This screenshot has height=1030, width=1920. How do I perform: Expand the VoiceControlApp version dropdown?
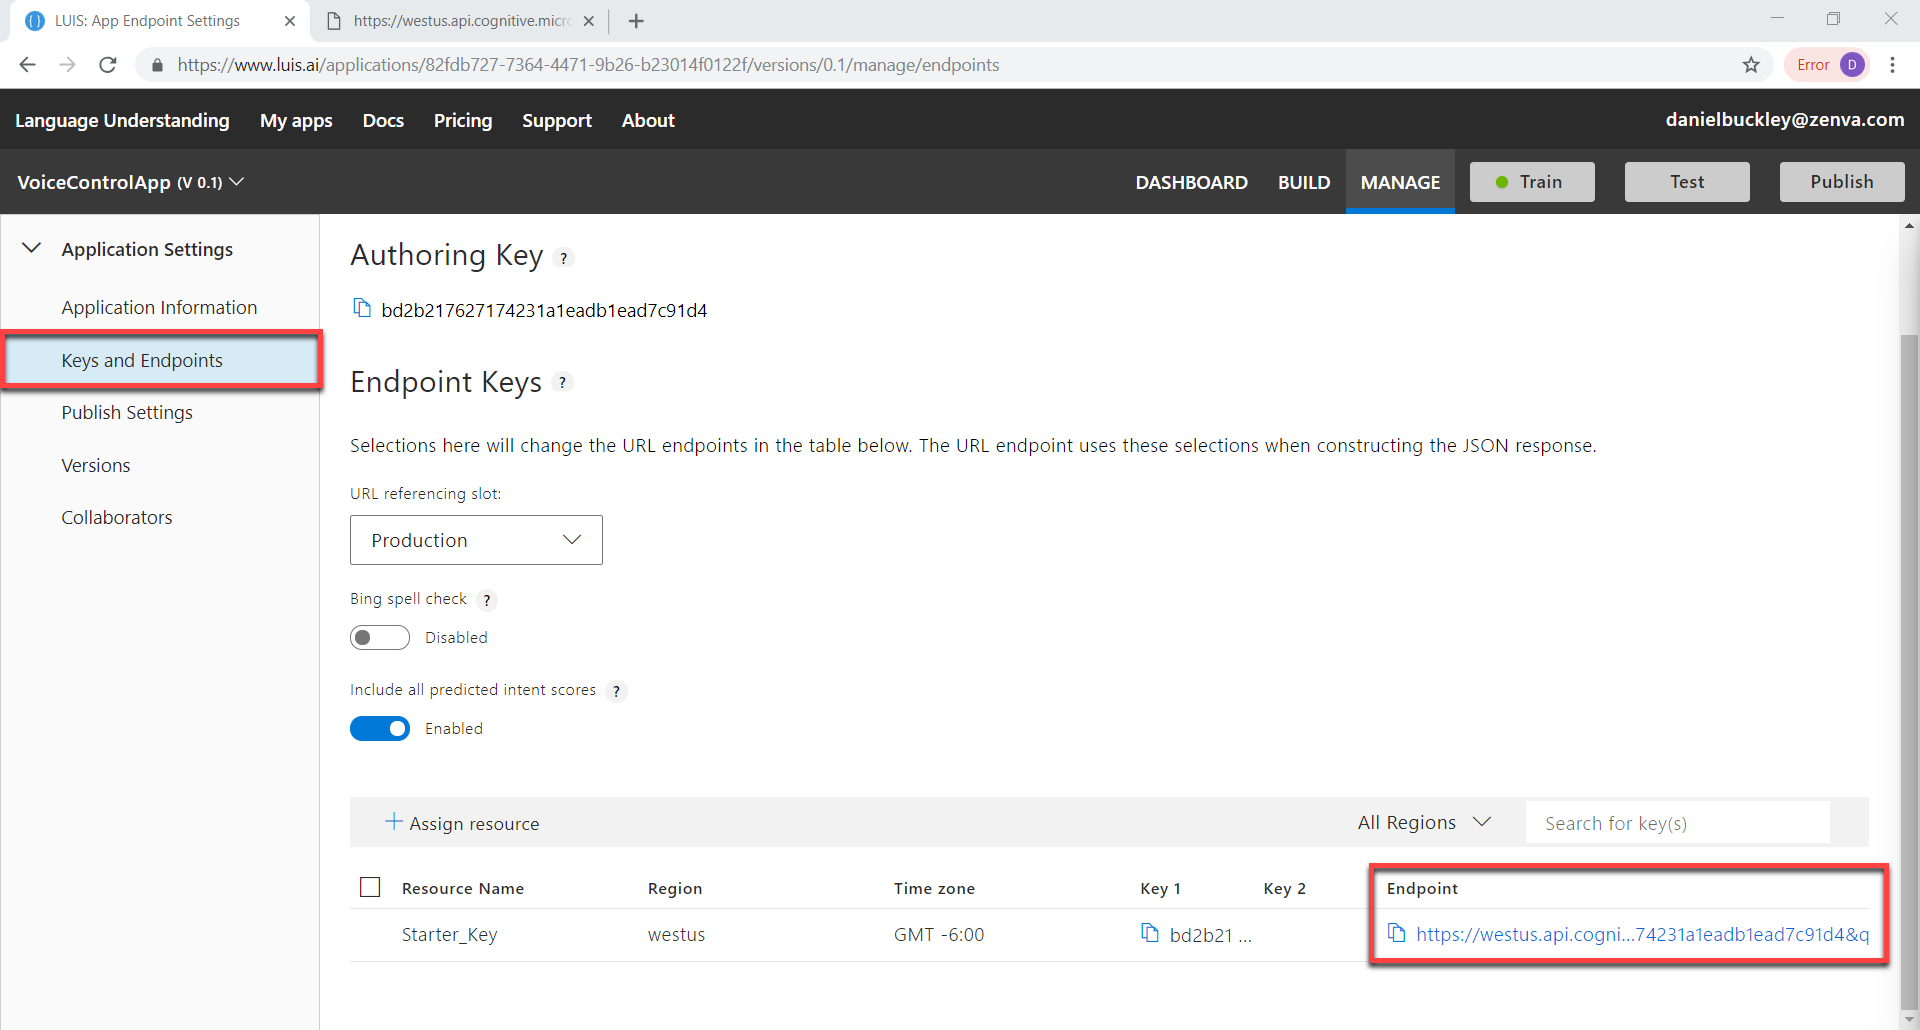pos(237,182)
